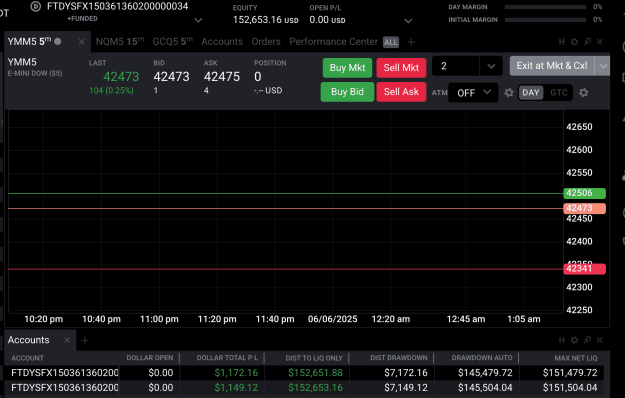The image size is (625, 398).
Task: Click the green 42506 price marker
Action: click(x=584, y=193)
